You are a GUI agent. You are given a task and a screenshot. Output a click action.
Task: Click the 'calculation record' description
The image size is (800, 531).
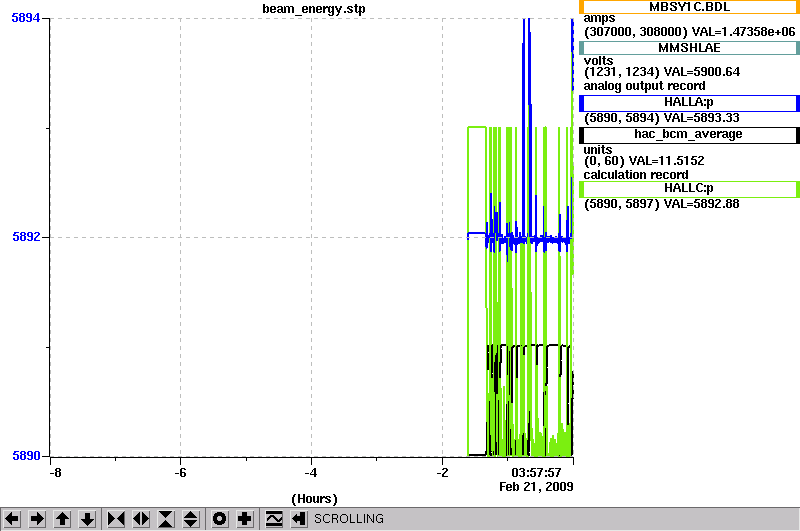click(636, 175)
